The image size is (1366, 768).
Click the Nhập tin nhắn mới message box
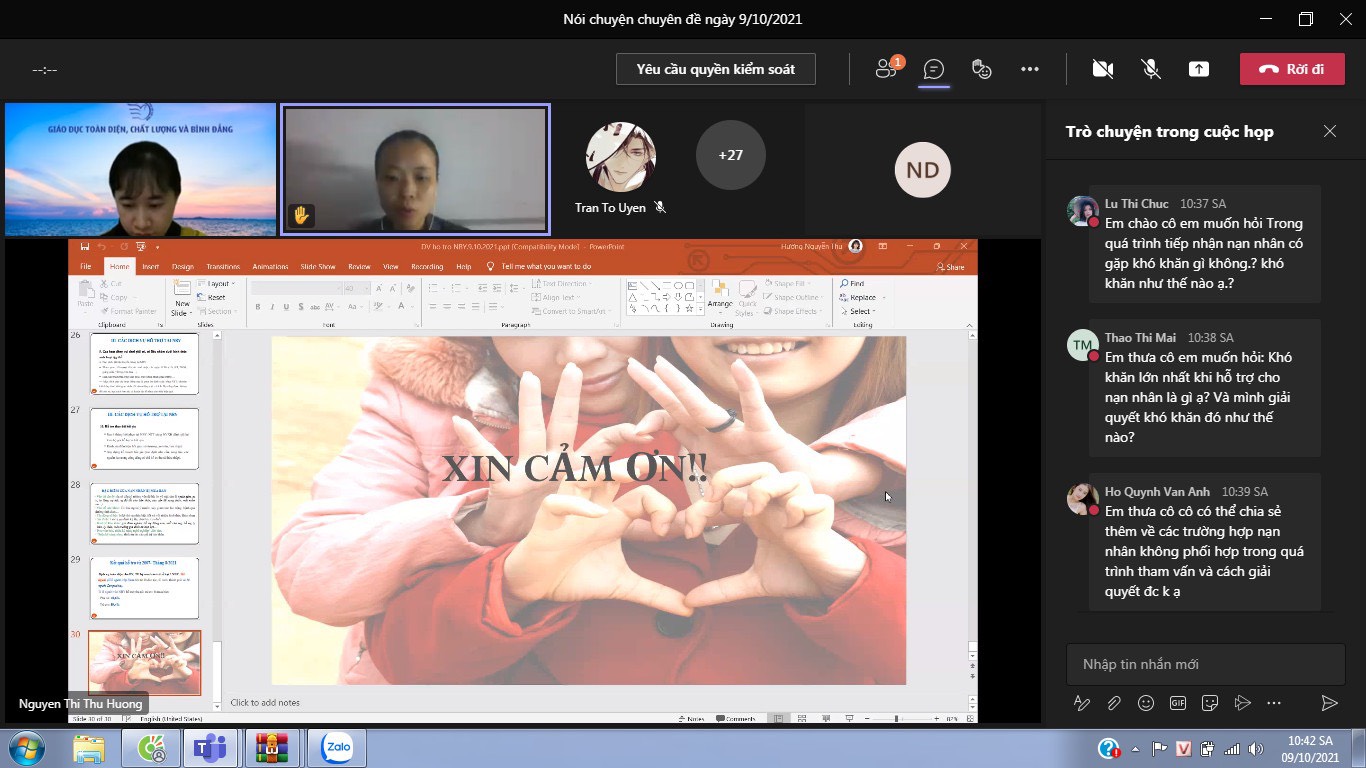(1205, 664)
